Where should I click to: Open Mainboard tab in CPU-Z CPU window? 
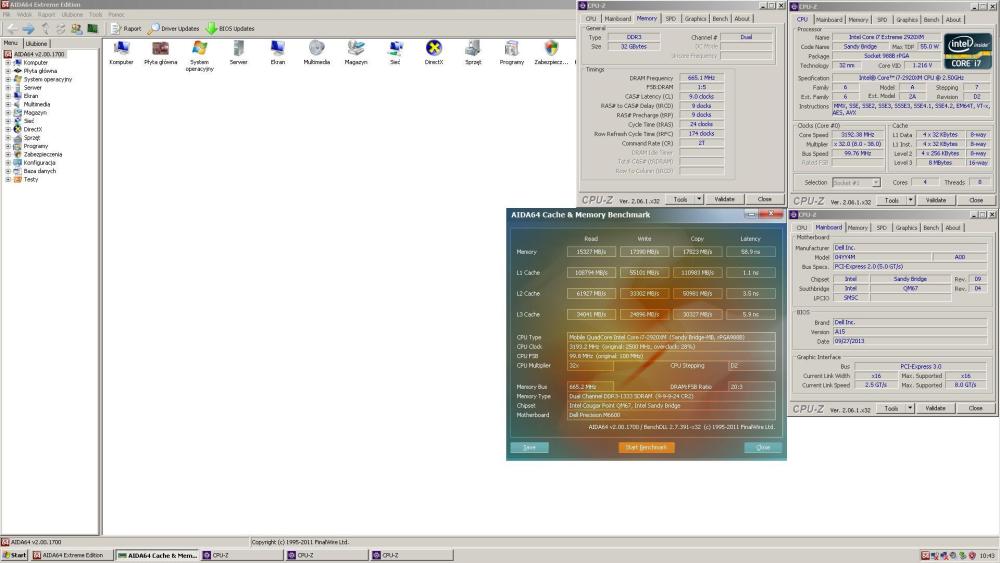[828, 20]
